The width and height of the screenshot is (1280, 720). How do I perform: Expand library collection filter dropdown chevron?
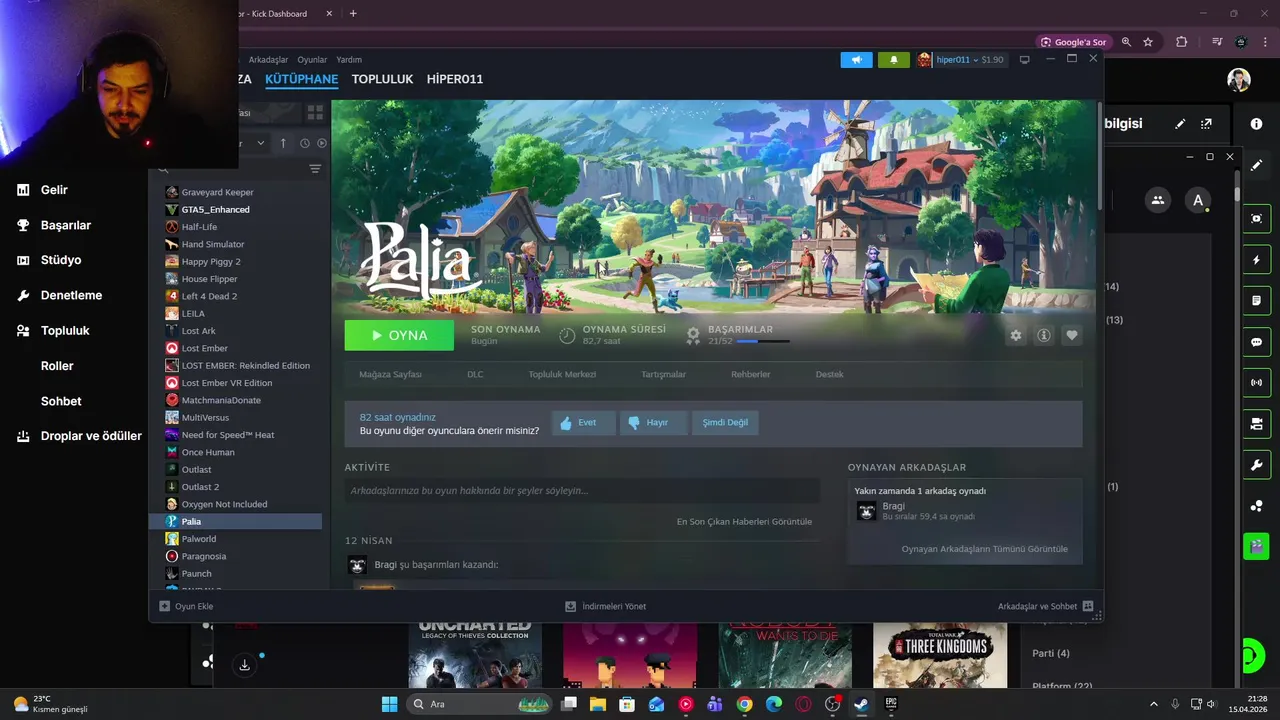click(261, 143)
